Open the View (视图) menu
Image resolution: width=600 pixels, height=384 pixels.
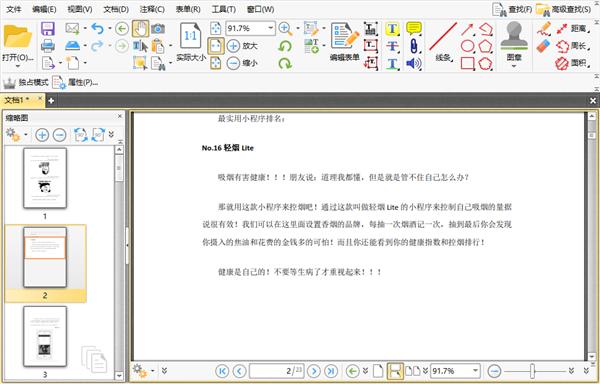[x=80, y=9]
